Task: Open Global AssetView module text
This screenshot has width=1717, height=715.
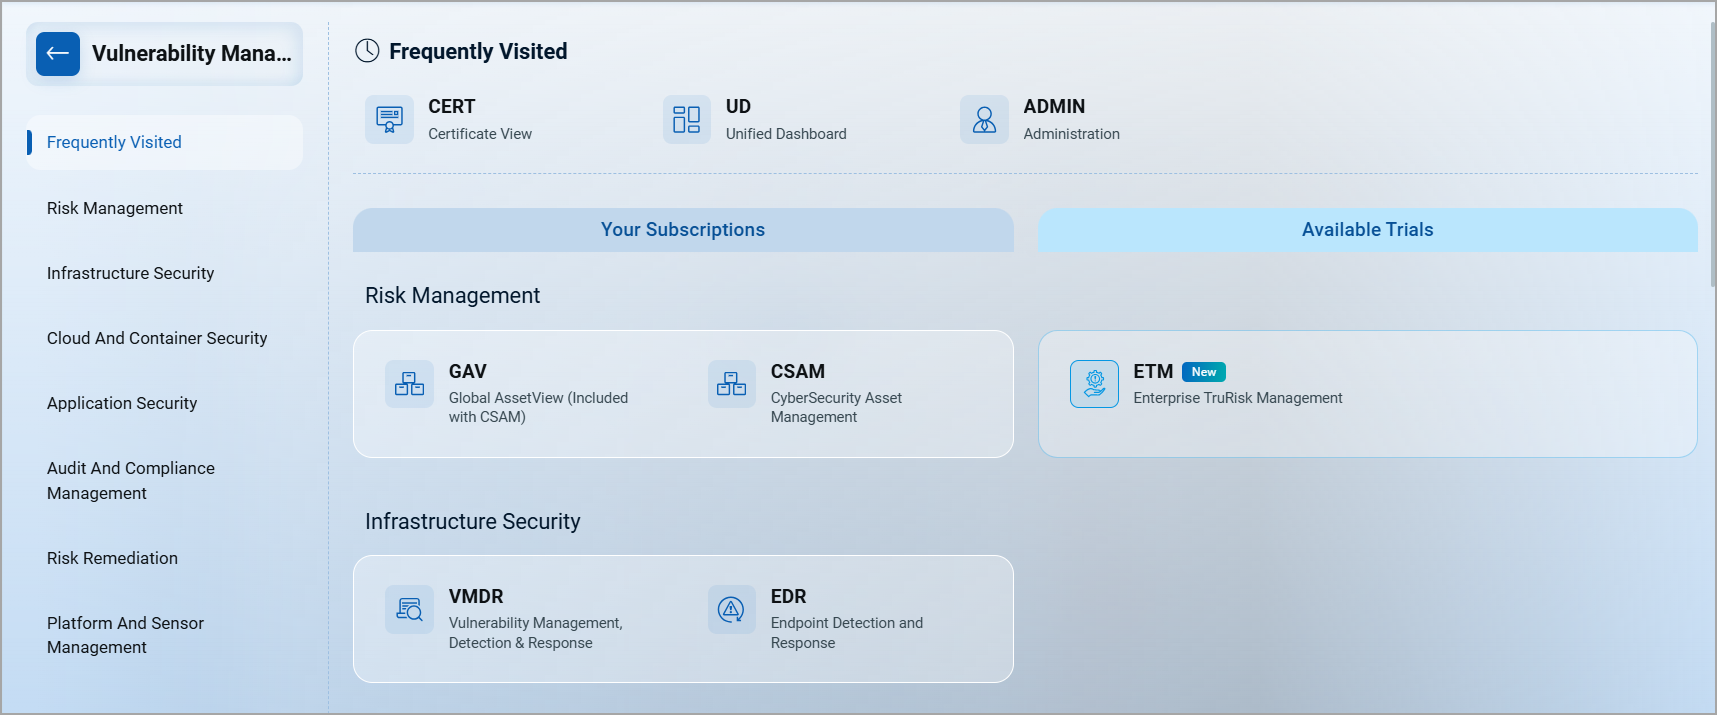Action: click(x=538, y=407)
